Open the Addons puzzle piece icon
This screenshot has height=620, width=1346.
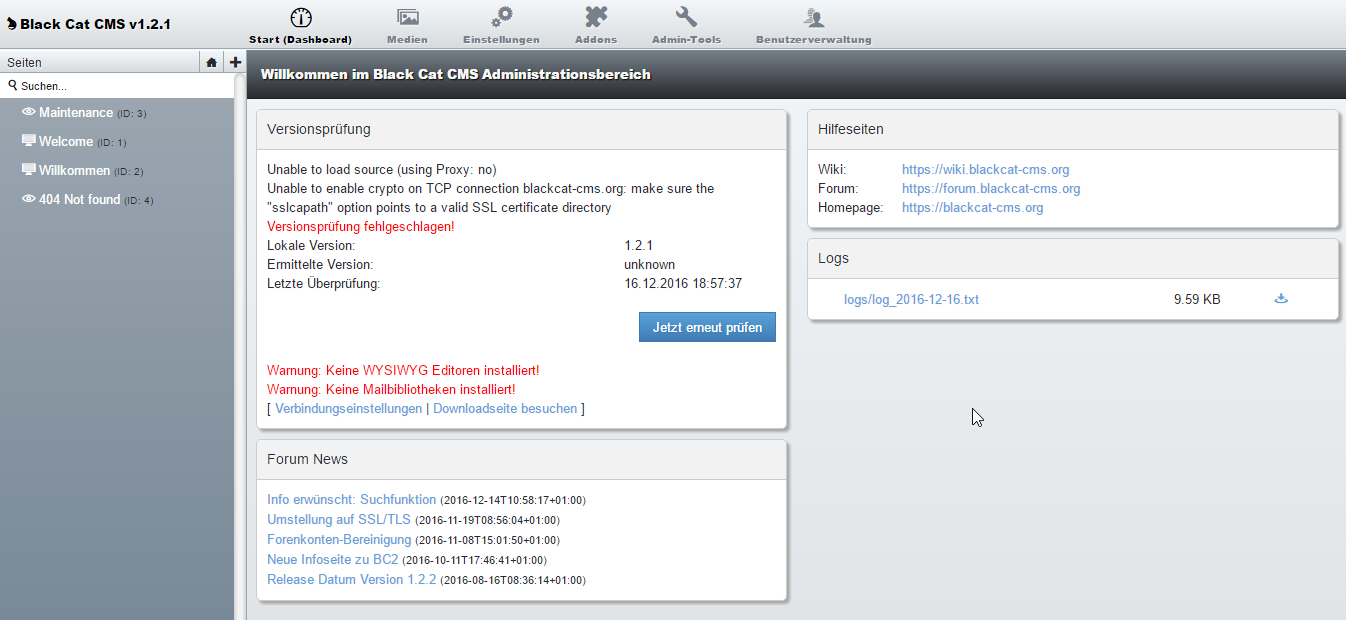coord(596,17)
